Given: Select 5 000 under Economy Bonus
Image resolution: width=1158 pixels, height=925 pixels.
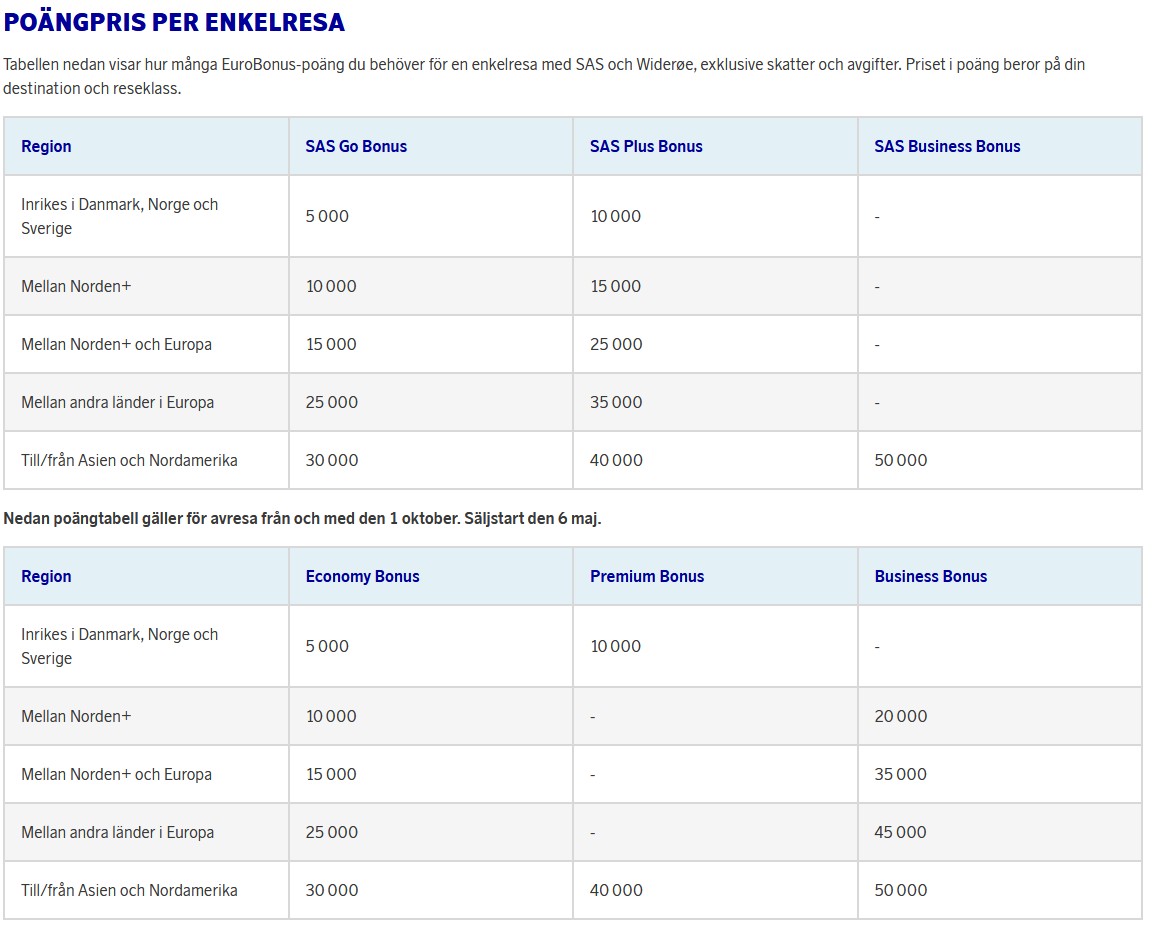Looking at the screenshot, I should pos(327,646).
